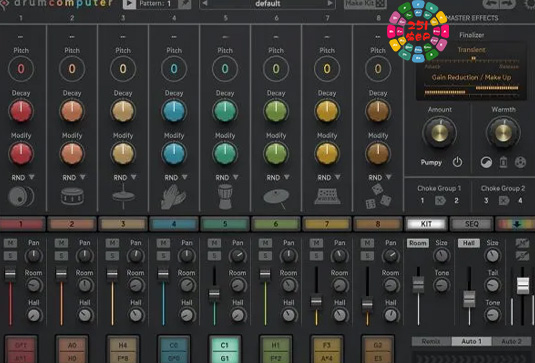Select the half-filled circle Warmth mode icon
The width and height of the screenshot is (535, 363).
click(486, 162)
